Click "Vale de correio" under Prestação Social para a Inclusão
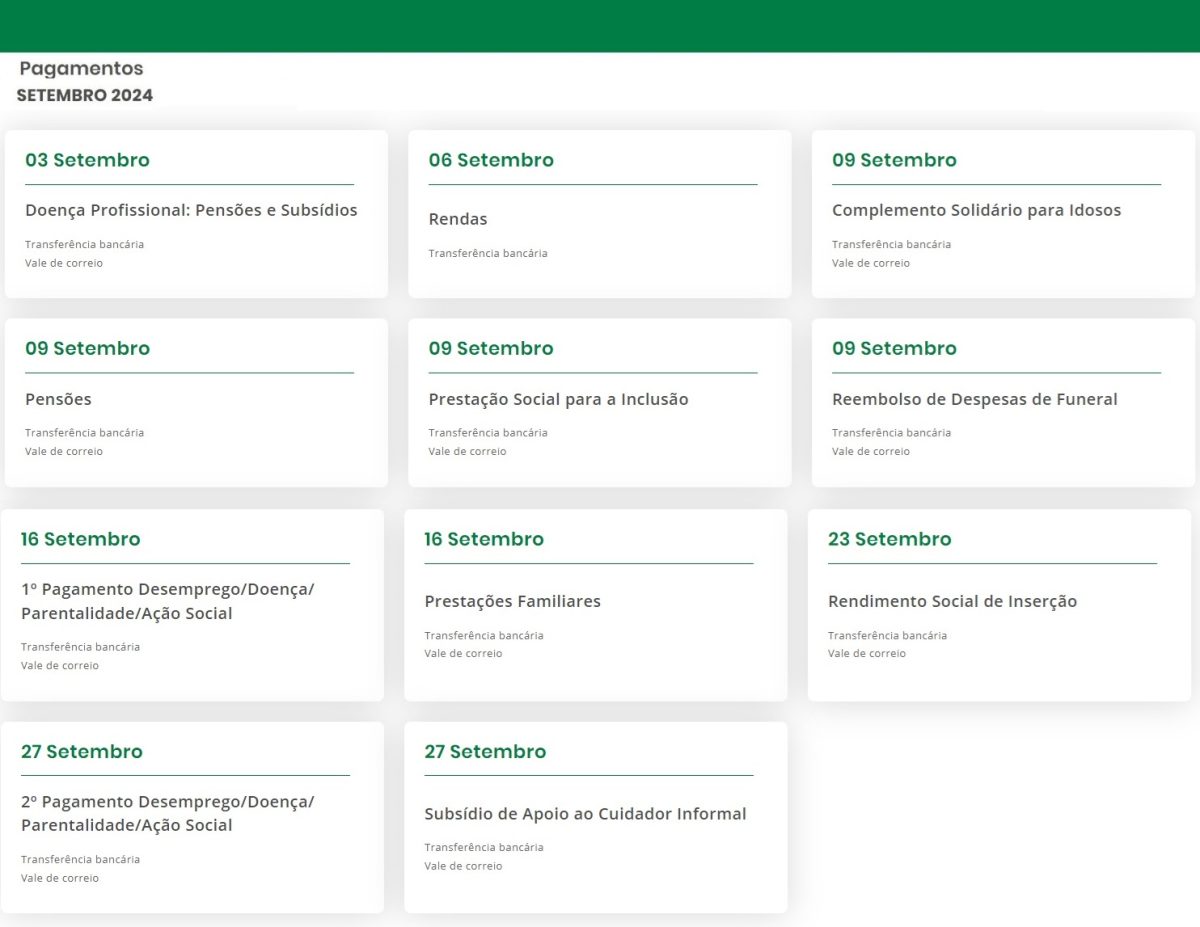 (467, 451)
